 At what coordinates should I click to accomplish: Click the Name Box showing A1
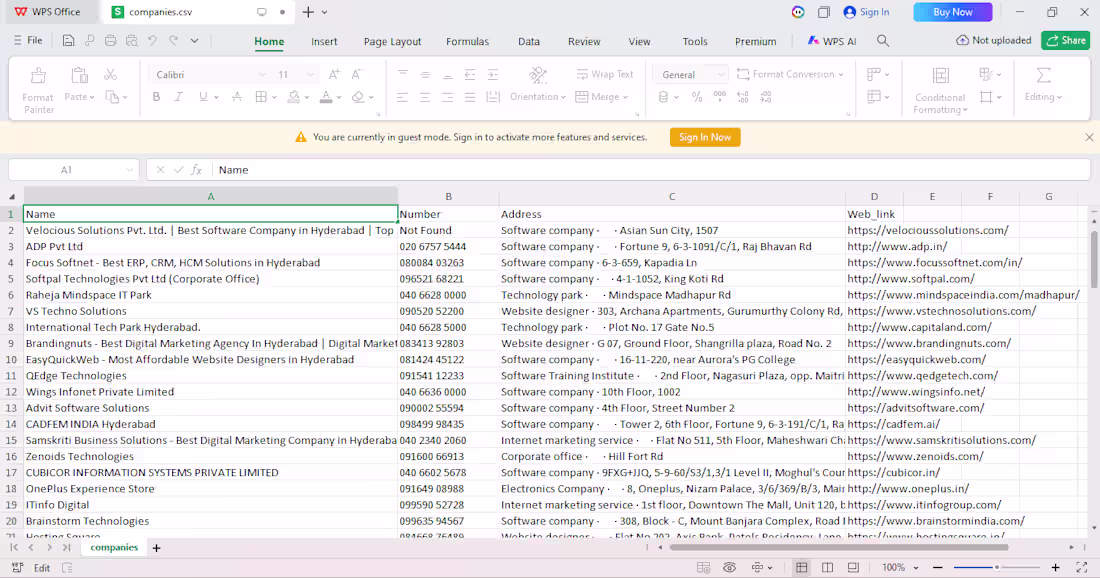click(72, 170)
